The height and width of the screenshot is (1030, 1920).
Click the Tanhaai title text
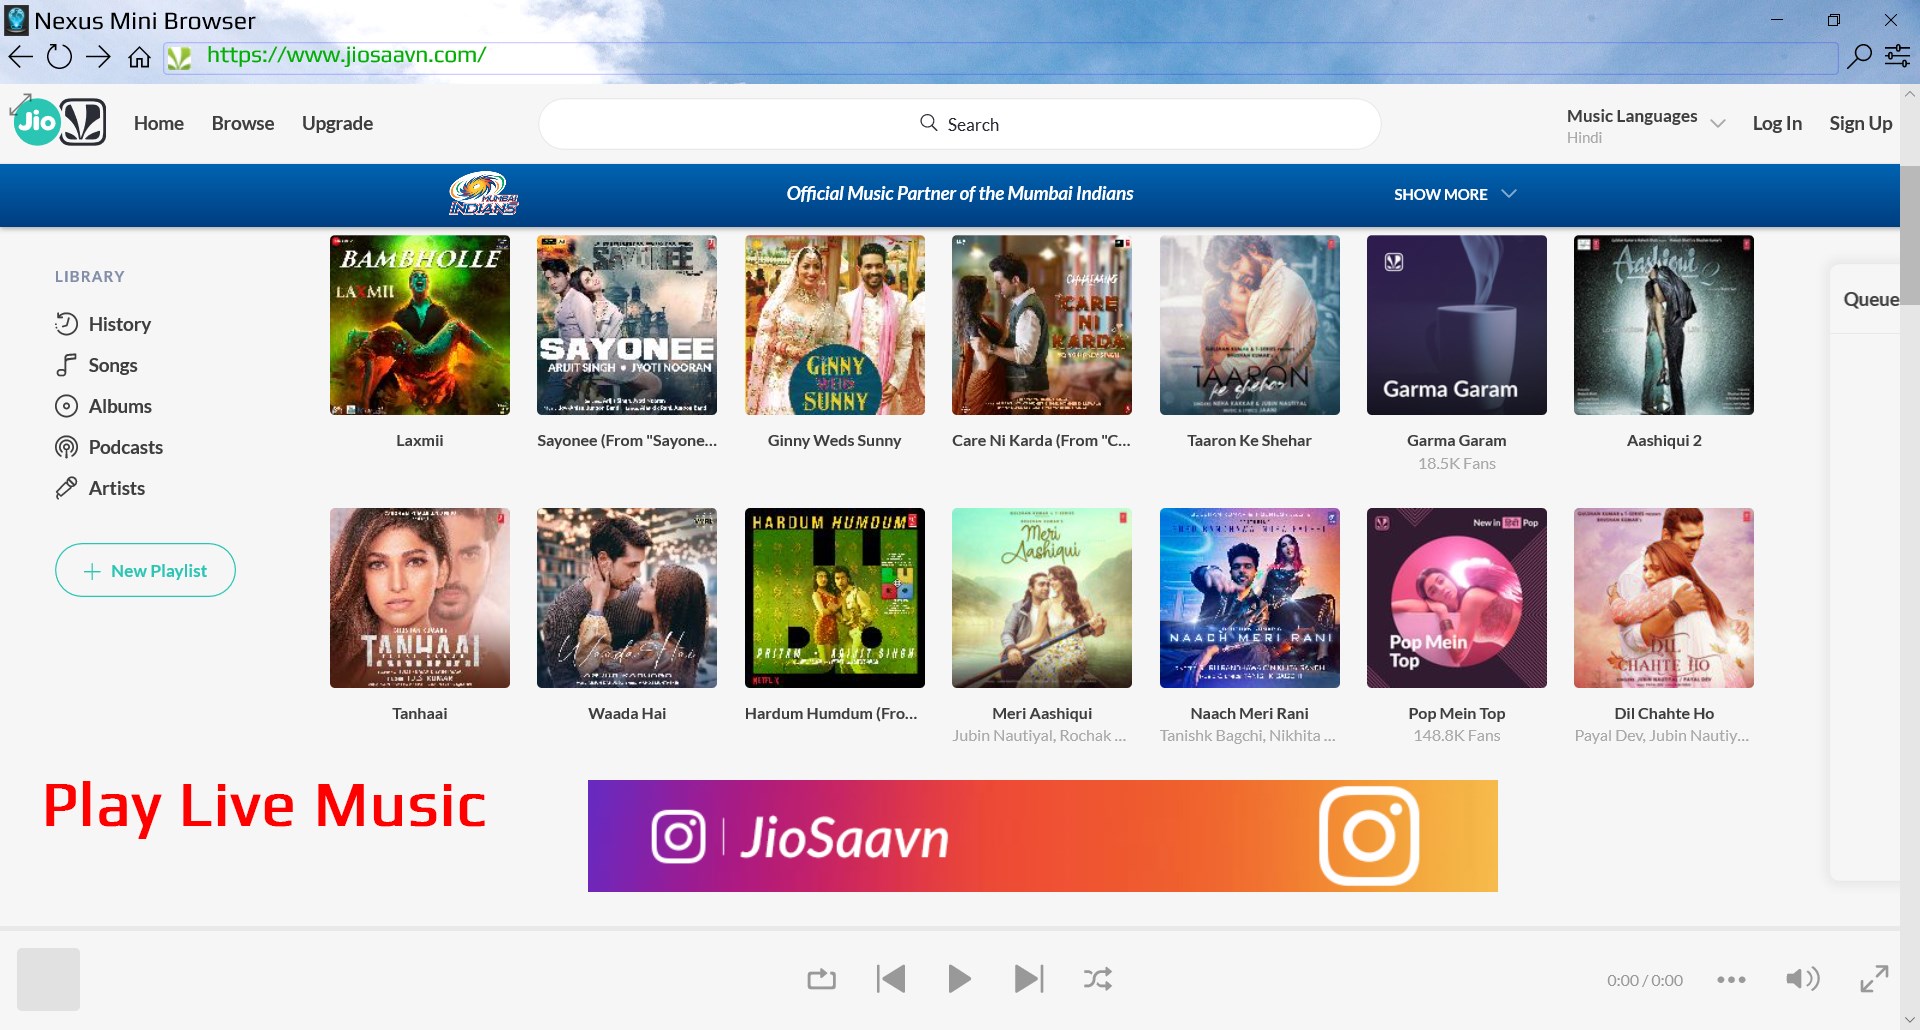[420, 713]
